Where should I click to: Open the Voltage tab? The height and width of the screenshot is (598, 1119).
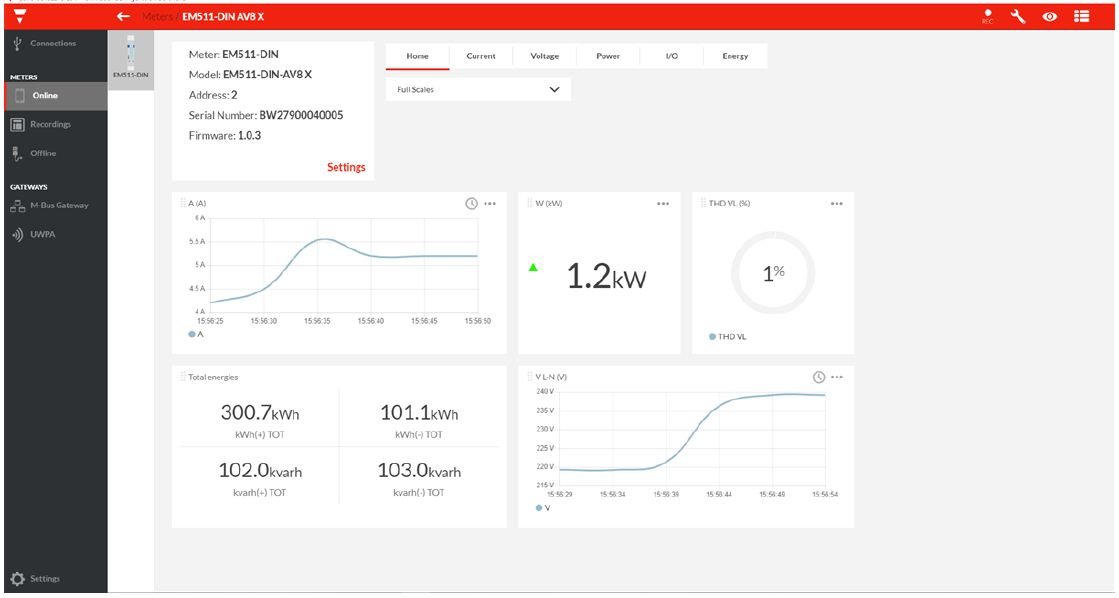point(544,56)
